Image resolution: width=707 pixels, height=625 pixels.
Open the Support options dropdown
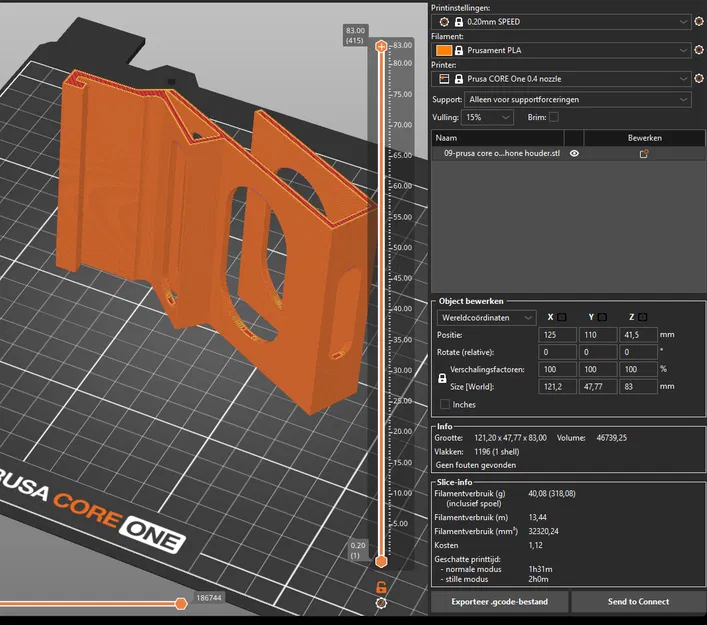click(x=578, y=99)
